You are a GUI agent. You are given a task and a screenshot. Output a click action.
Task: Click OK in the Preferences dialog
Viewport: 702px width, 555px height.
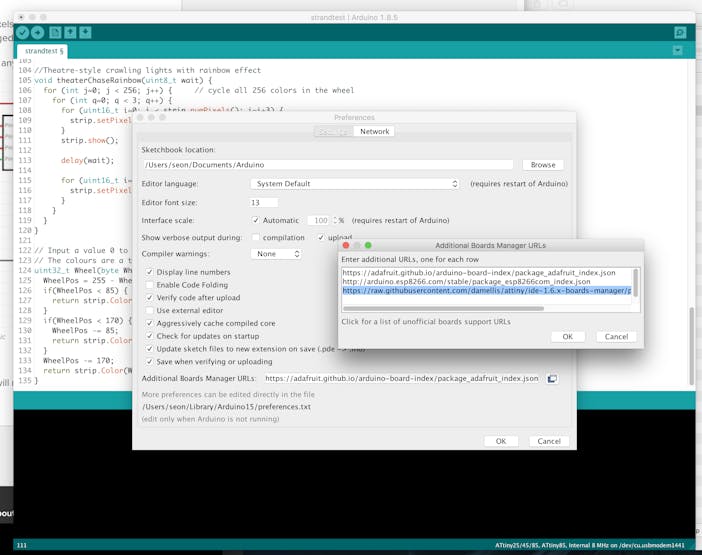click(x=501, y=441)
